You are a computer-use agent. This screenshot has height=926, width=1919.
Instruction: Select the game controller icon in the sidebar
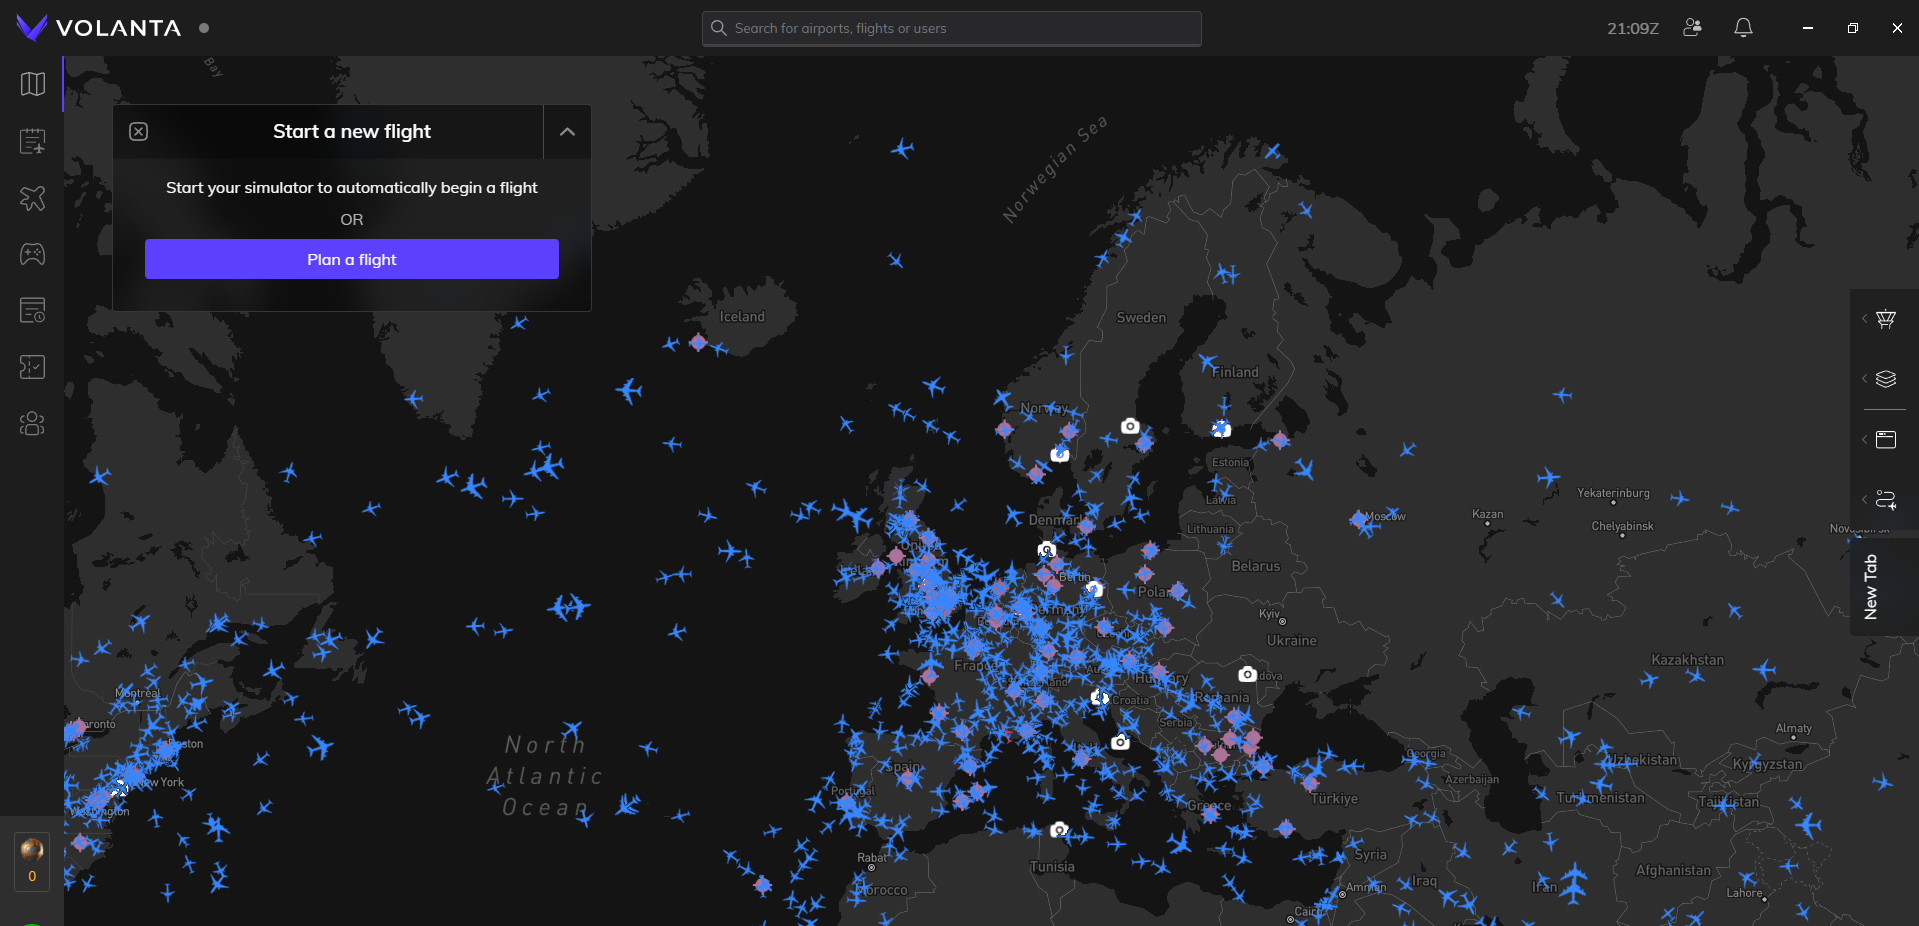click(33, 254)
